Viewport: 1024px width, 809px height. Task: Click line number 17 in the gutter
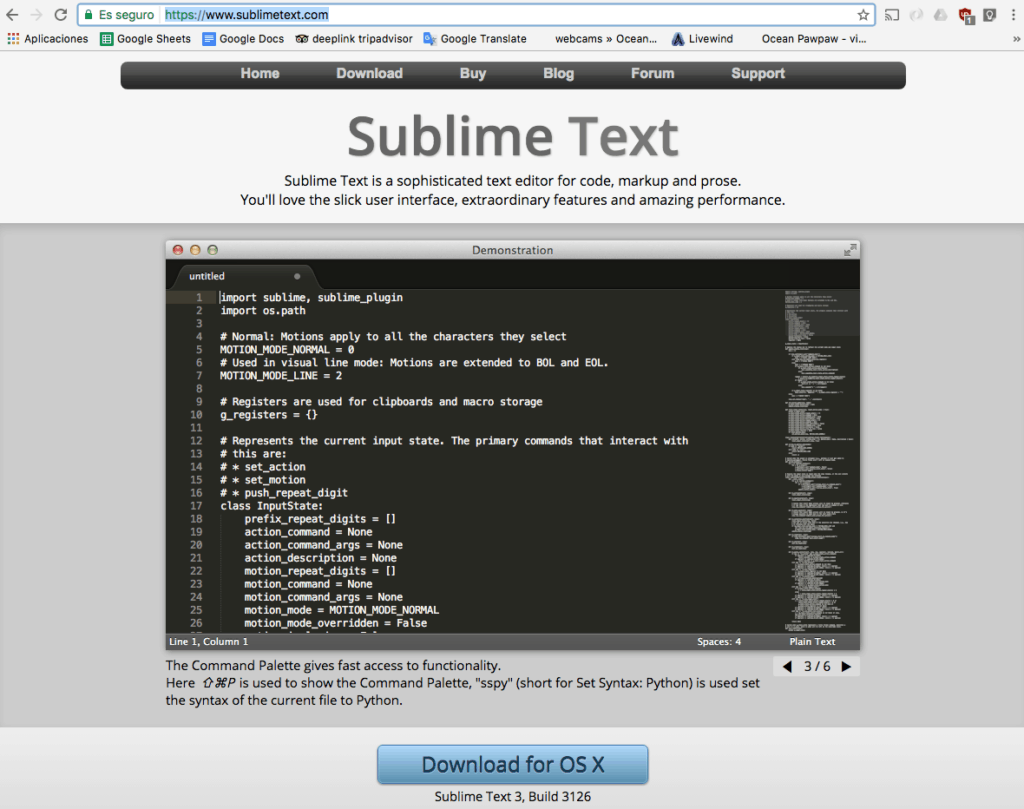196,506
